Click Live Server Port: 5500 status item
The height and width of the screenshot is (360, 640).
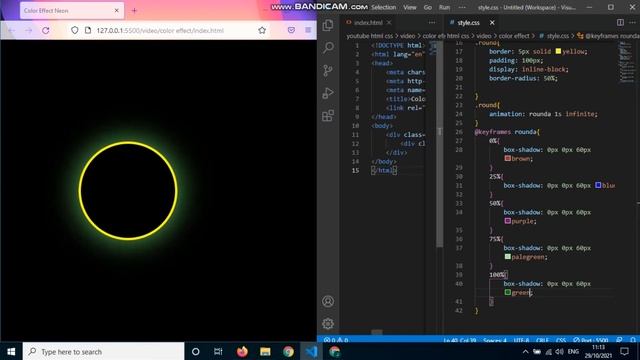point(591,340)
